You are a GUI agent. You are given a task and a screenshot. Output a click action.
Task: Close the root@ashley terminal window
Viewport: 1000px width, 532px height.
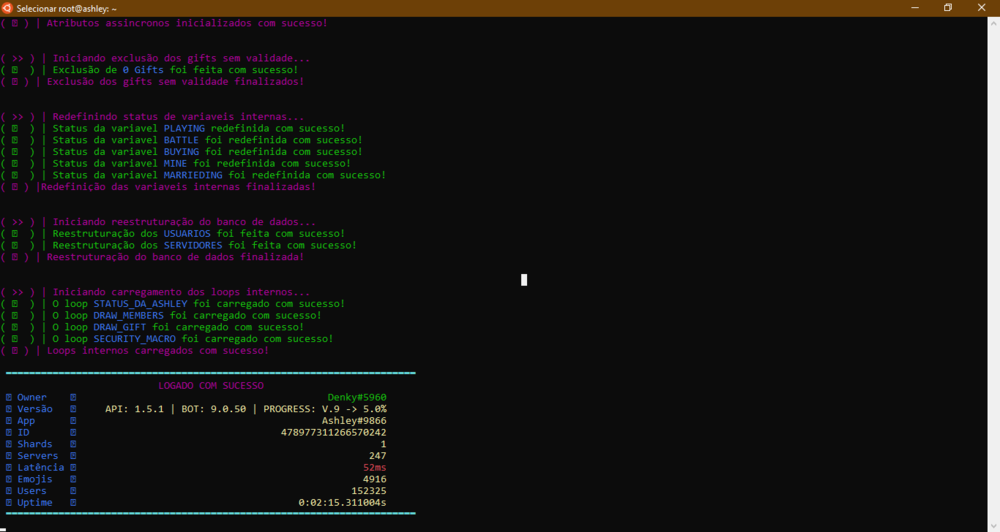pos(981,8)
